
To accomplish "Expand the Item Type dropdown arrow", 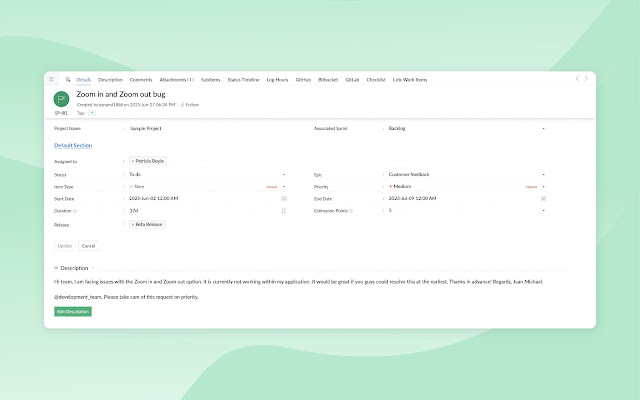I will click(x=284, y=187).
